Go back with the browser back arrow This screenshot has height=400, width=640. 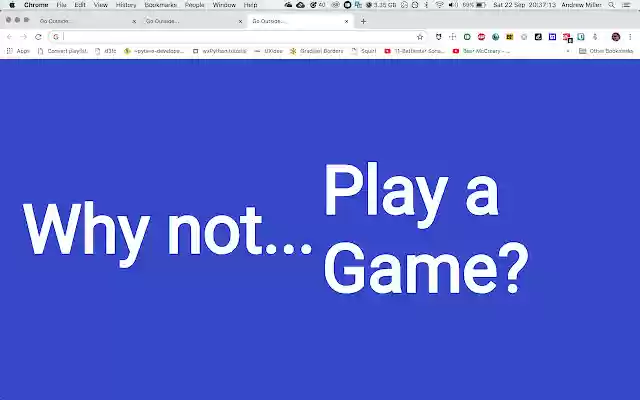(9, 37)
